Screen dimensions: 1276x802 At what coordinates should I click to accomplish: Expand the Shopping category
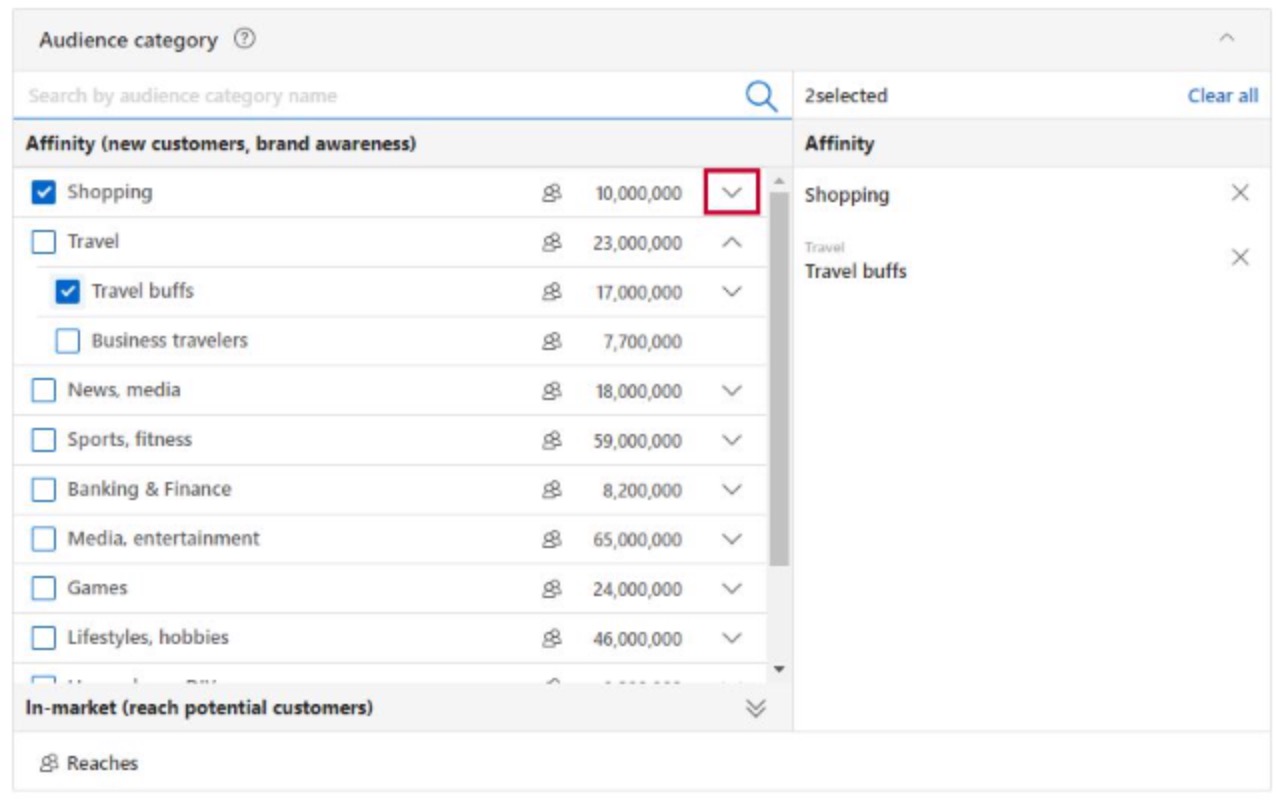tap(732, 193)
